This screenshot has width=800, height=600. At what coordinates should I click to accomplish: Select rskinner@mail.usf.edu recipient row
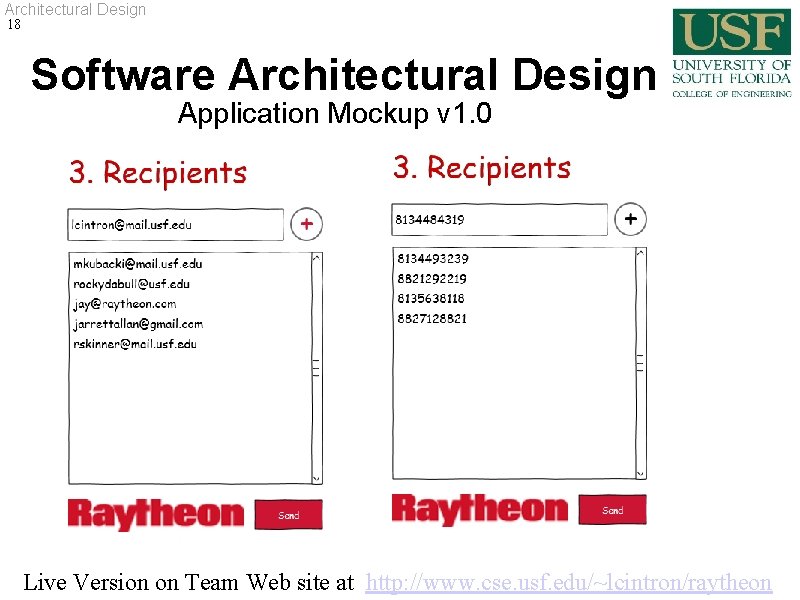point(135,344)
